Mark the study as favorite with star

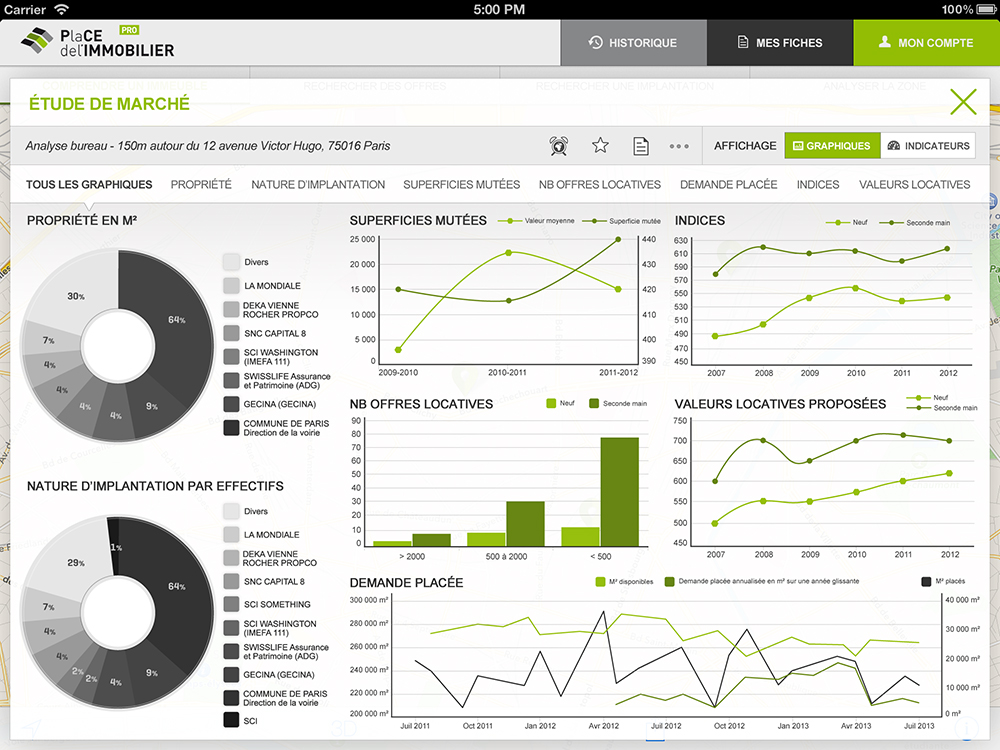tap(600, 146)
